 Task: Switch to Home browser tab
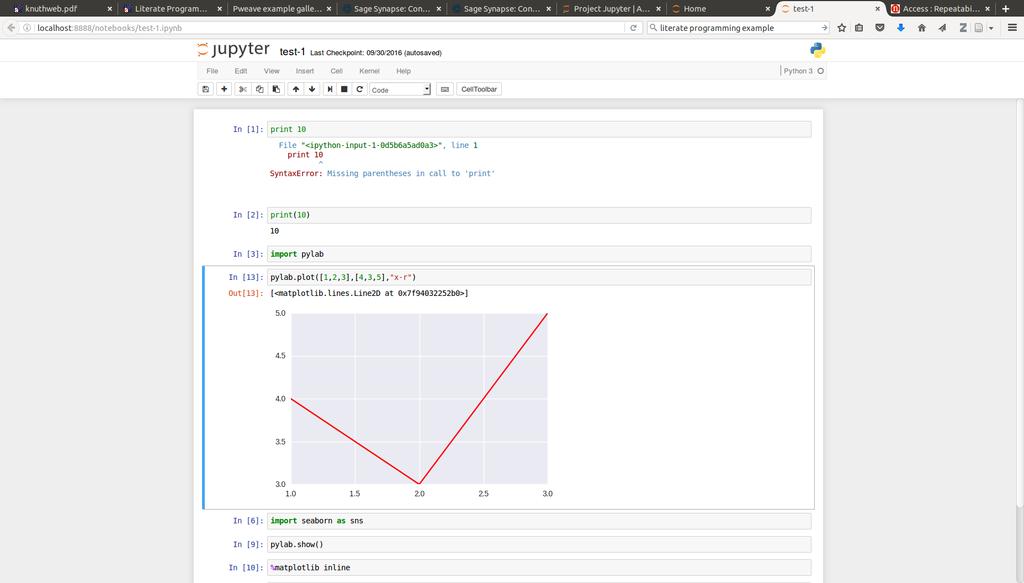pyautogui.click(x=720, y=9)
